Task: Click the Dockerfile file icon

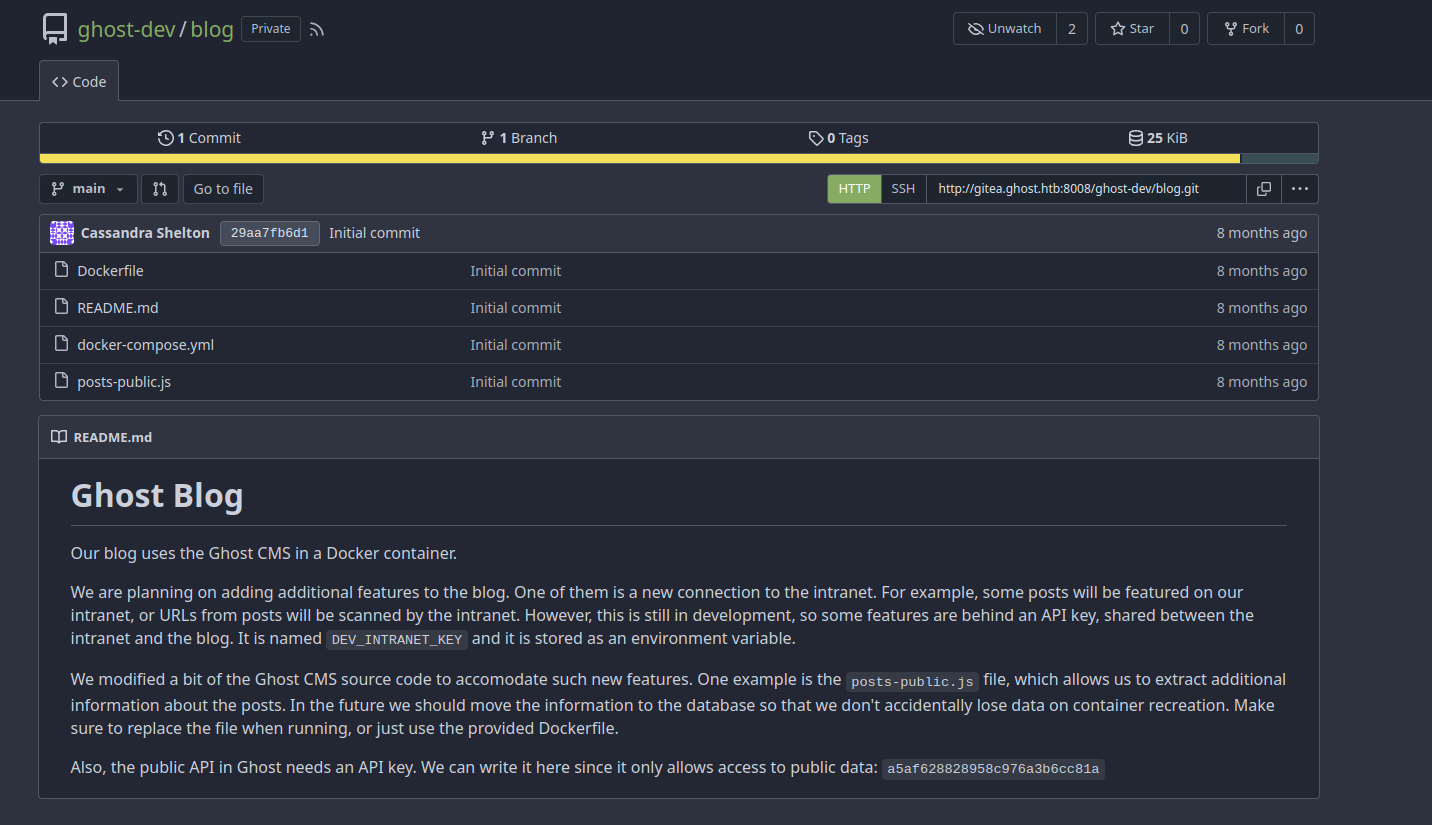Action: click(61, 270)
